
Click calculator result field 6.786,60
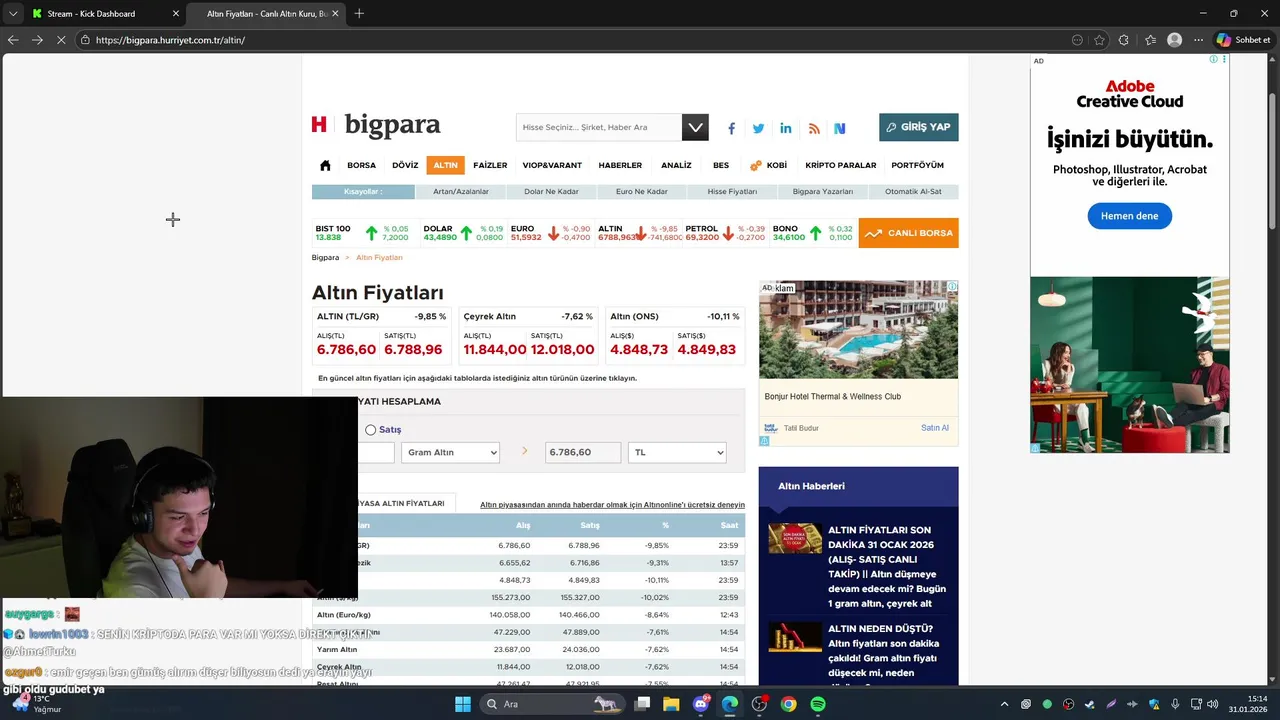(583, 453)
